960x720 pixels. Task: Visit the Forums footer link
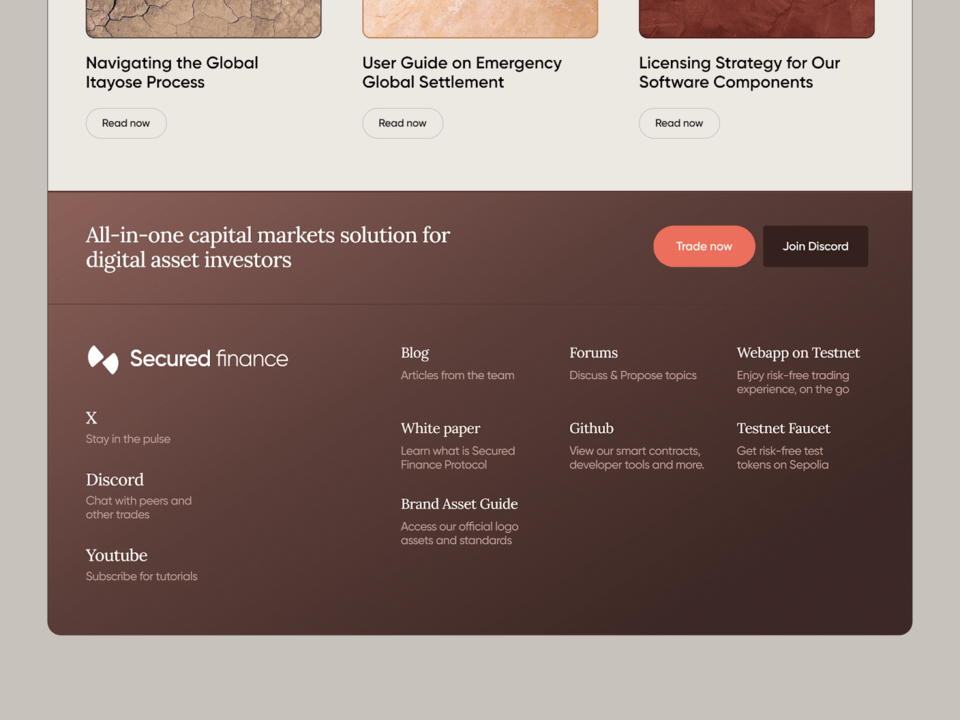tap(593, 353)
